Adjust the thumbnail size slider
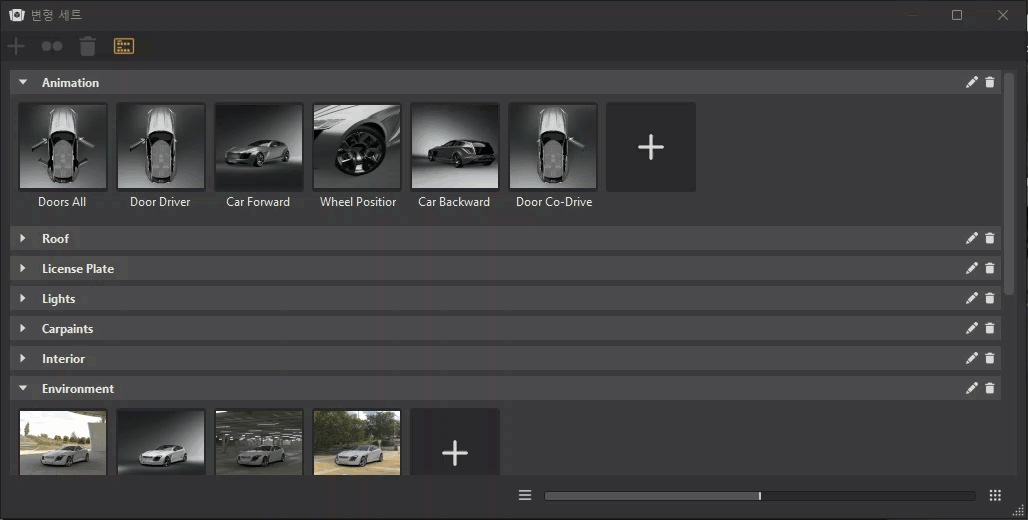 click(x=760, y=495)
